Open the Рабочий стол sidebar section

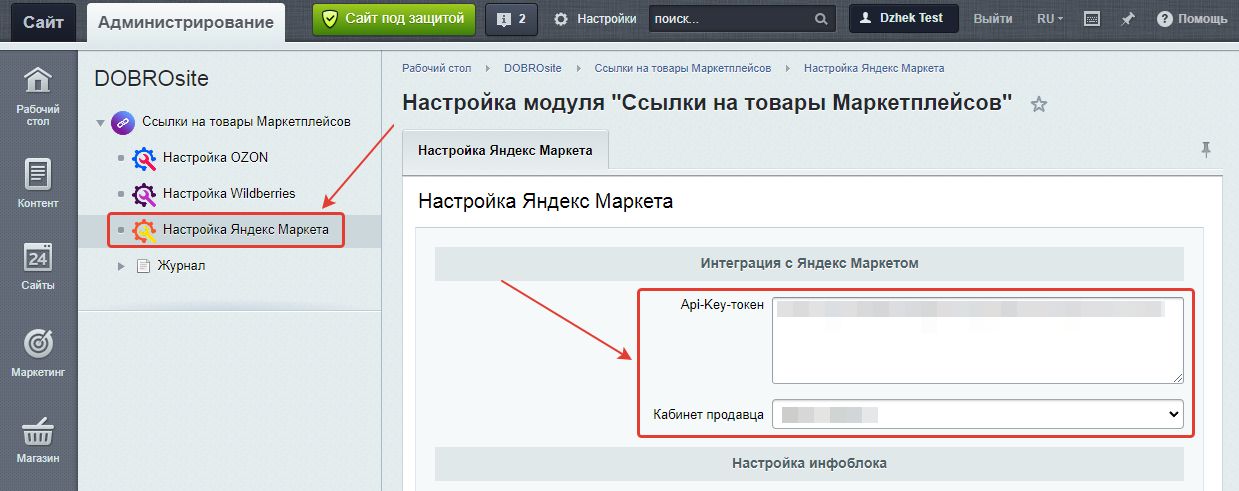pos(38,96)
